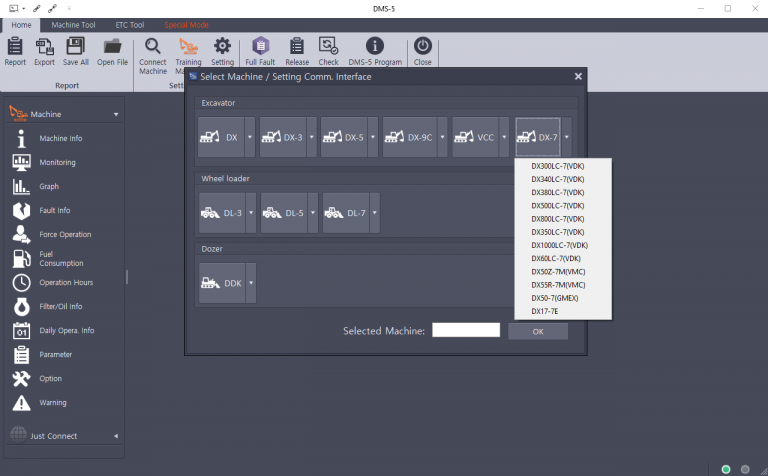Viewport: 768px width, 476px height.
Task: Expand the DX-3 dropdown arrow
Action: 312,137
